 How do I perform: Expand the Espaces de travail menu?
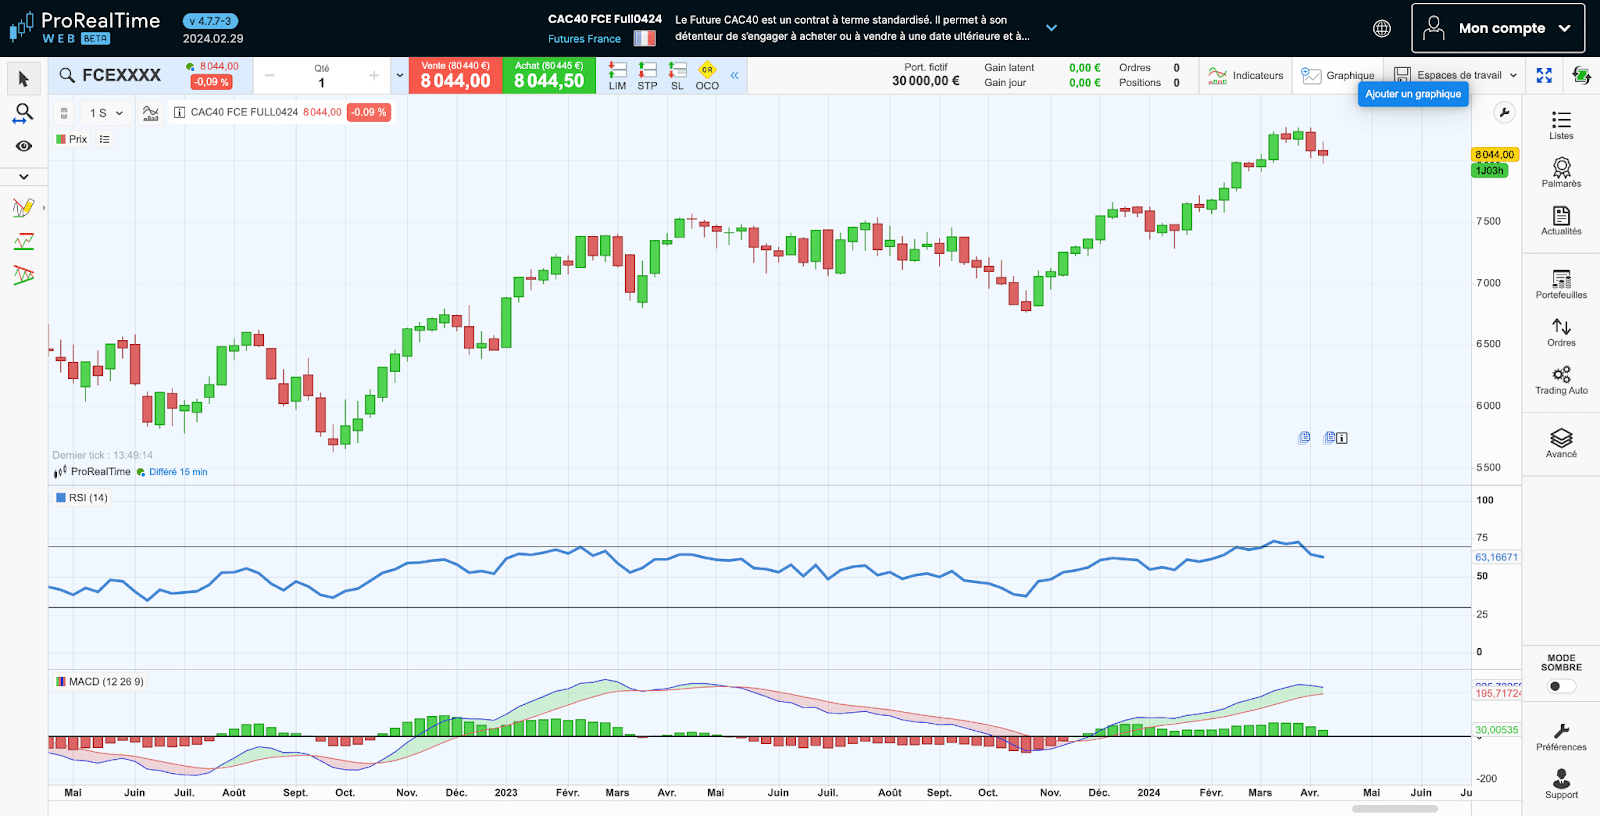coord(1458,75)
